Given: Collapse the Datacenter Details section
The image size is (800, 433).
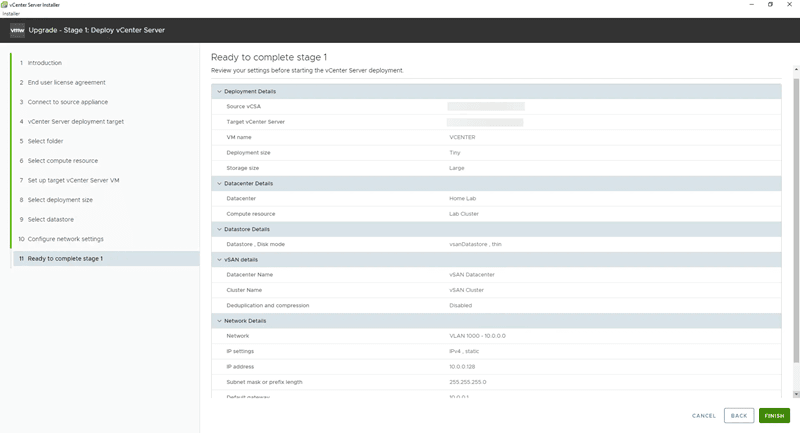Looking at the screenshot, I should [x=219, y=183].
